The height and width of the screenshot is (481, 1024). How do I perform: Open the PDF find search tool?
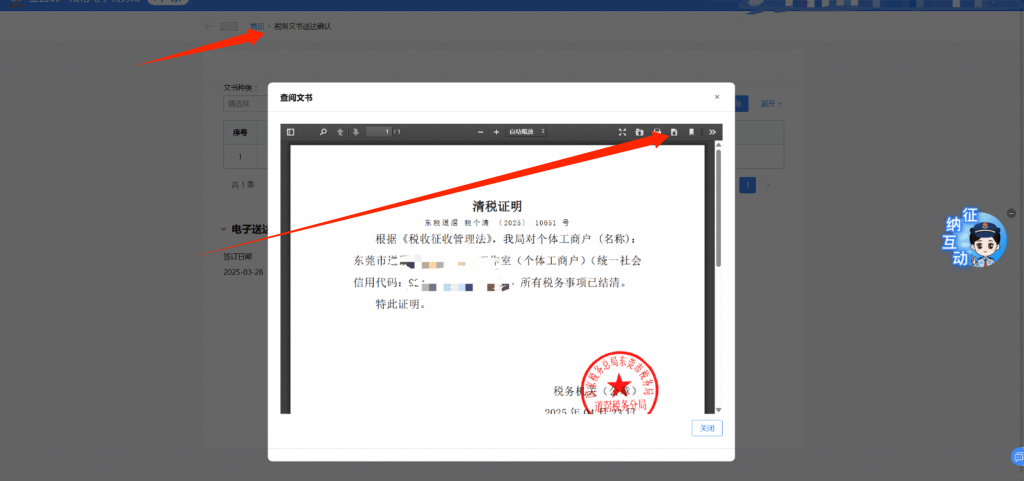point(323,132)
